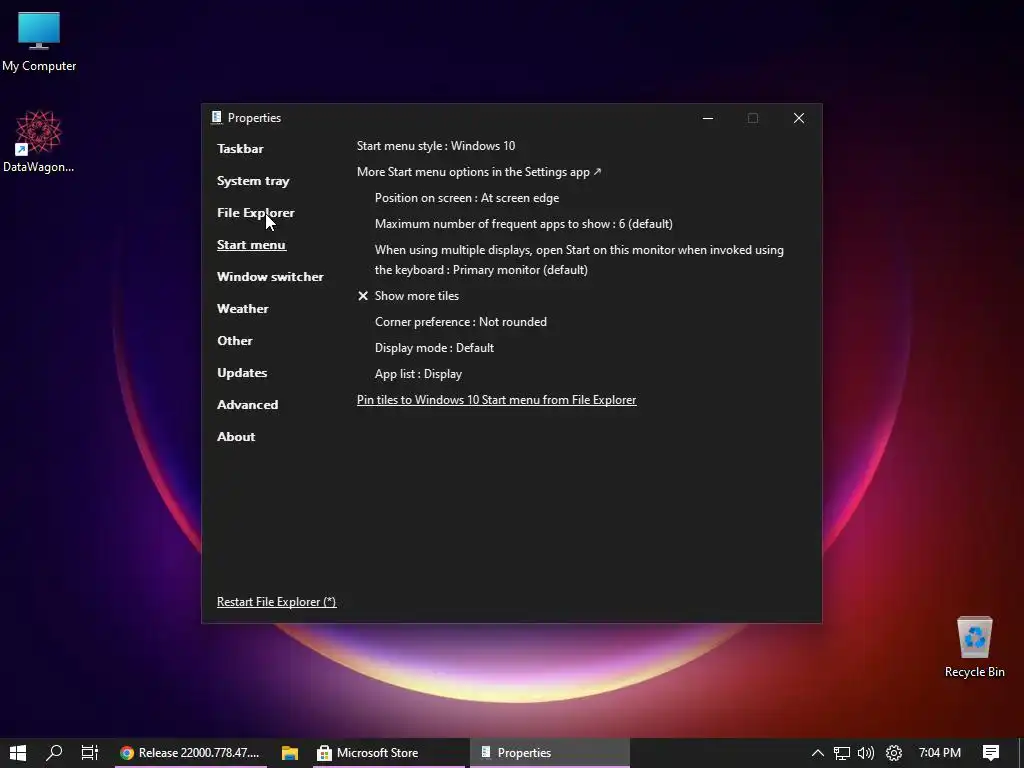Select the Start menu section

click(251, 245)
